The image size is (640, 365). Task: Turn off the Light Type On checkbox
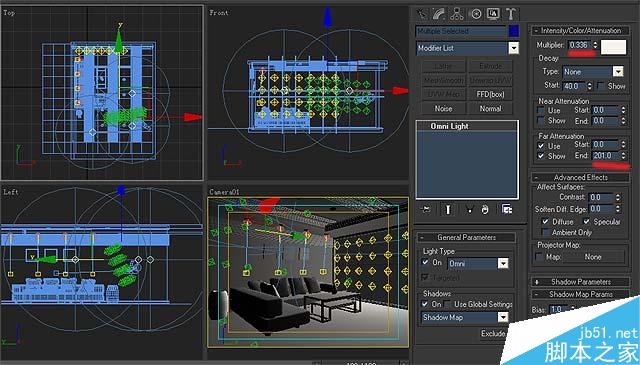coord(425,263)
